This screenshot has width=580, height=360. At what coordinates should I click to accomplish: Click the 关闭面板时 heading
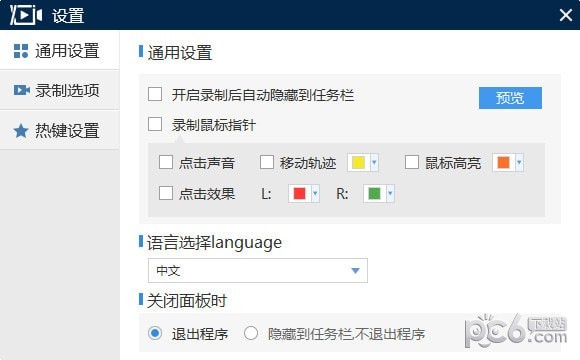coord(187,300)
